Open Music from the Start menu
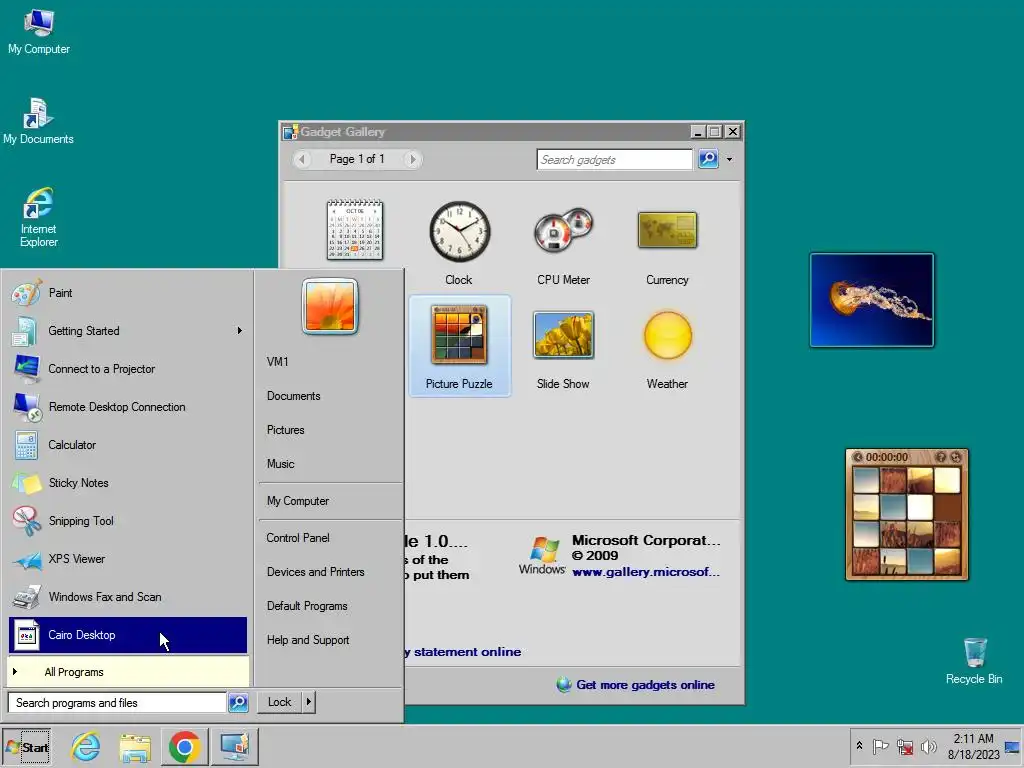The height and width of the screenshot is (768, 1024). (280, 464)
